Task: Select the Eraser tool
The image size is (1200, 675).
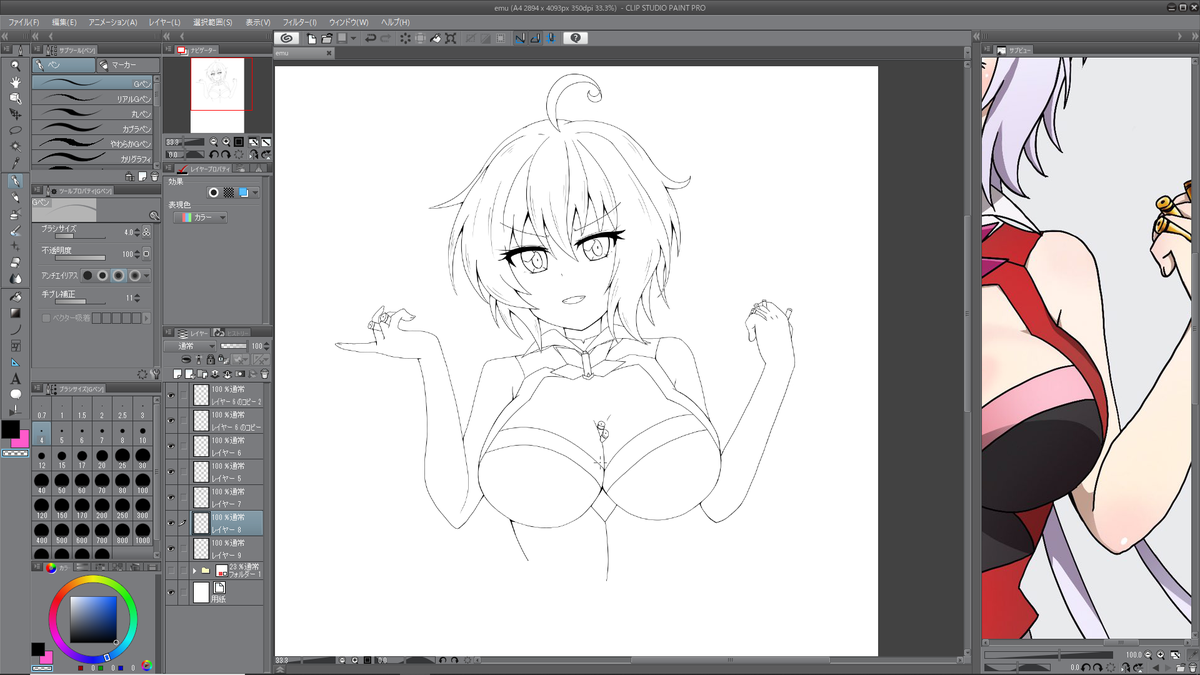Action: pos(15,263)
